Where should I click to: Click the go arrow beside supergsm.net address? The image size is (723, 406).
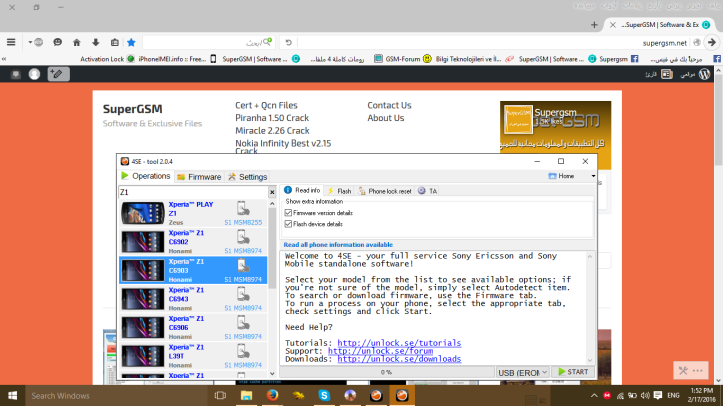712,42
